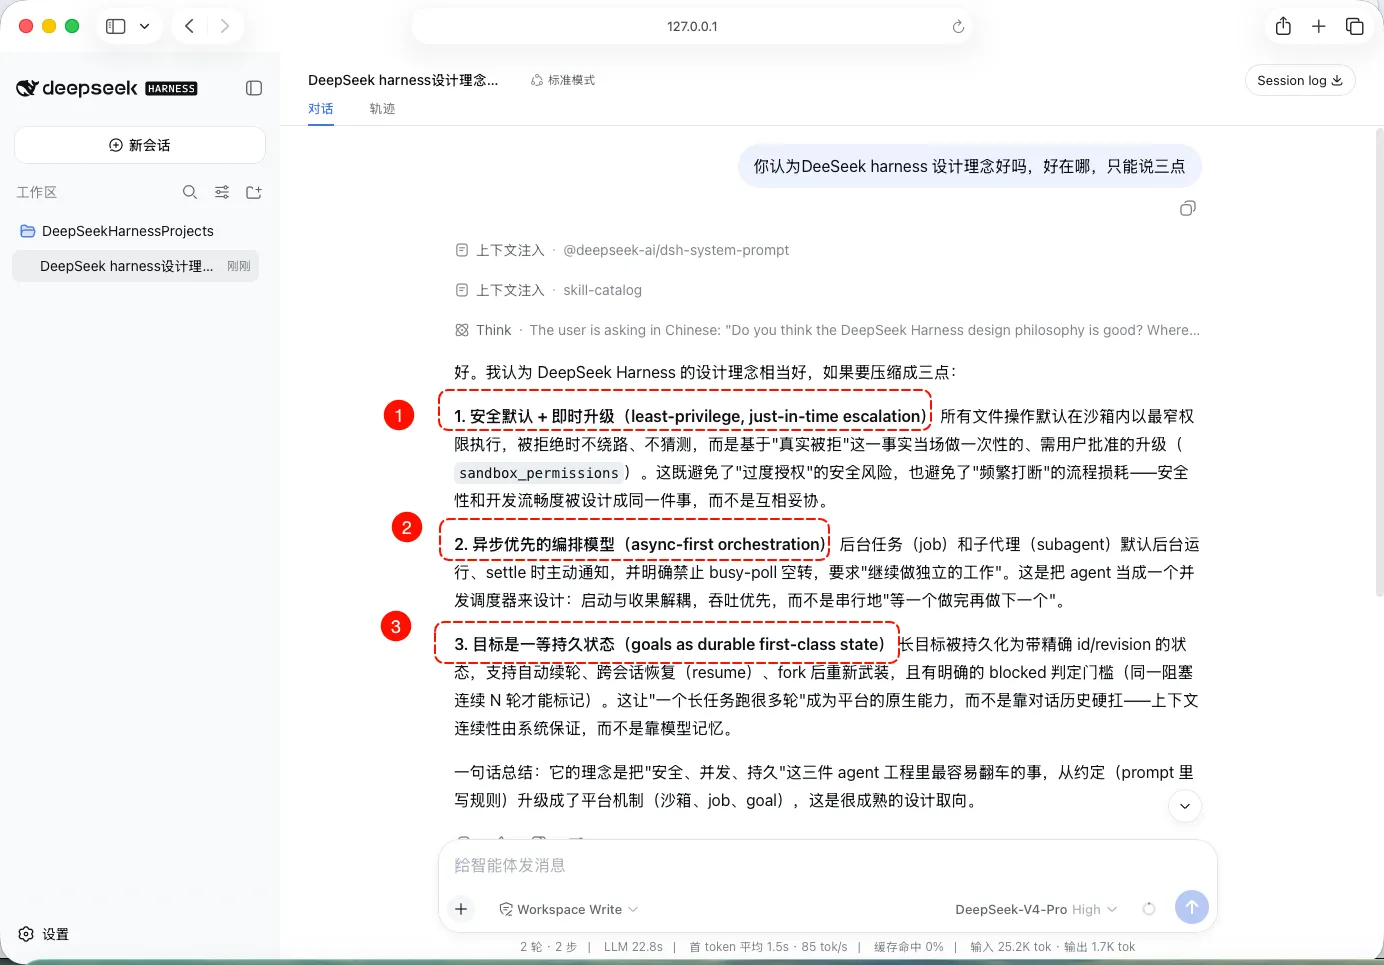
Task: Jump to bottom with chevron button
Action: pos(1185,806)
